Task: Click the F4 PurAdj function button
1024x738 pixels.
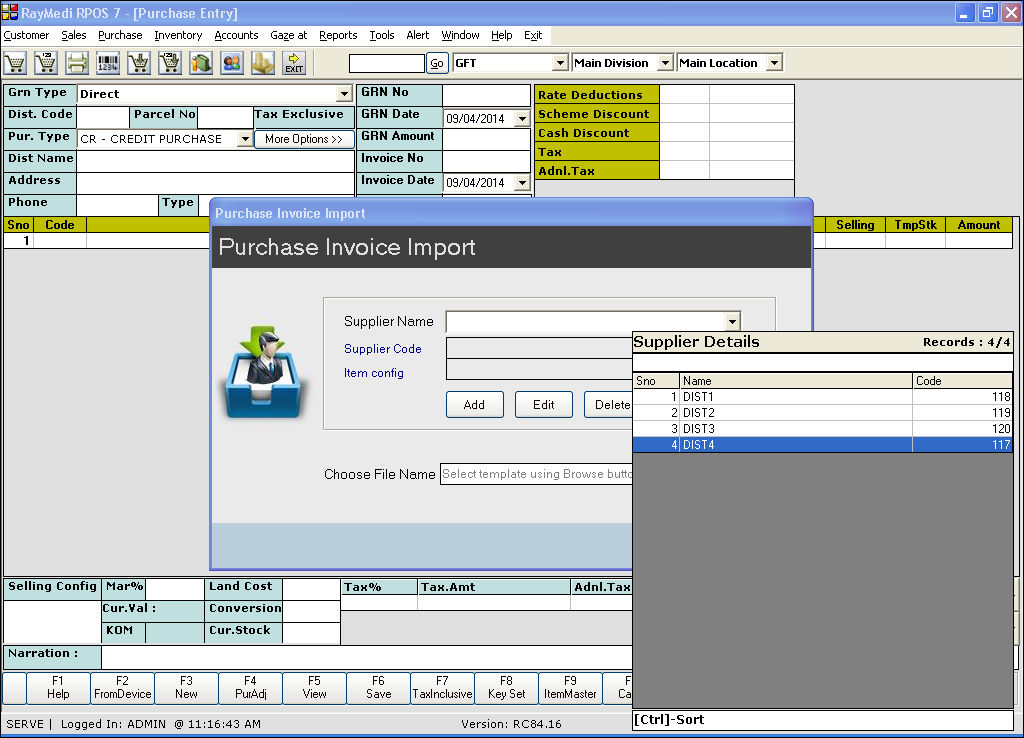Action: click(250, 688)
